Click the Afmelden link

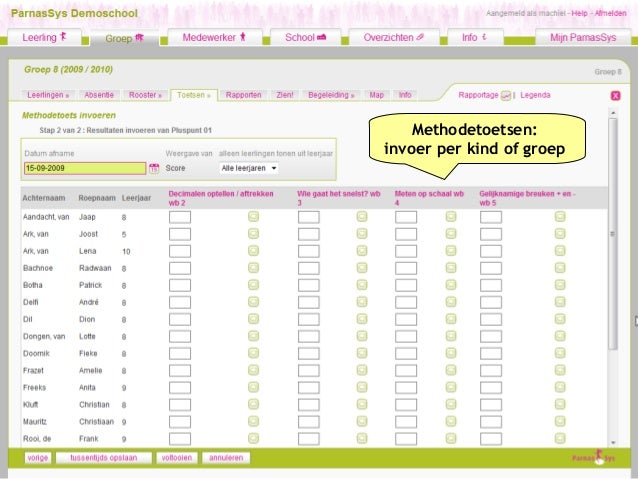tap(610, 13)
